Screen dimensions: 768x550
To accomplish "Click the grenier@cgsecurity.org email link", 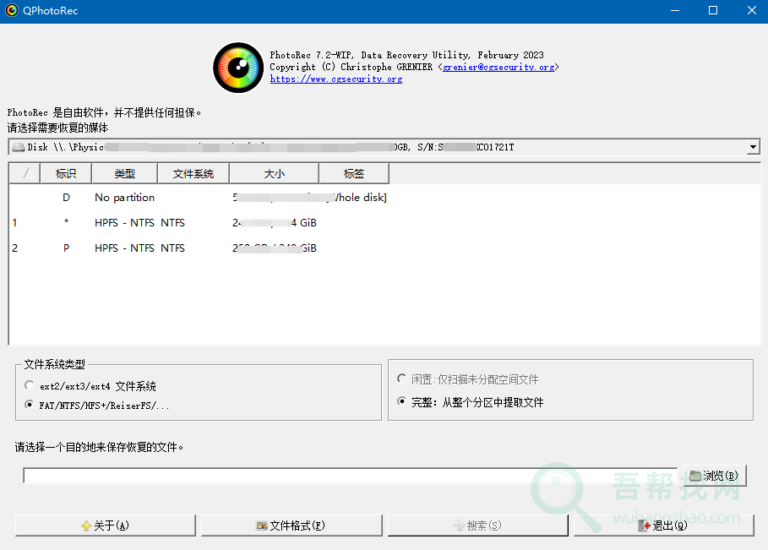I will 497,67.
